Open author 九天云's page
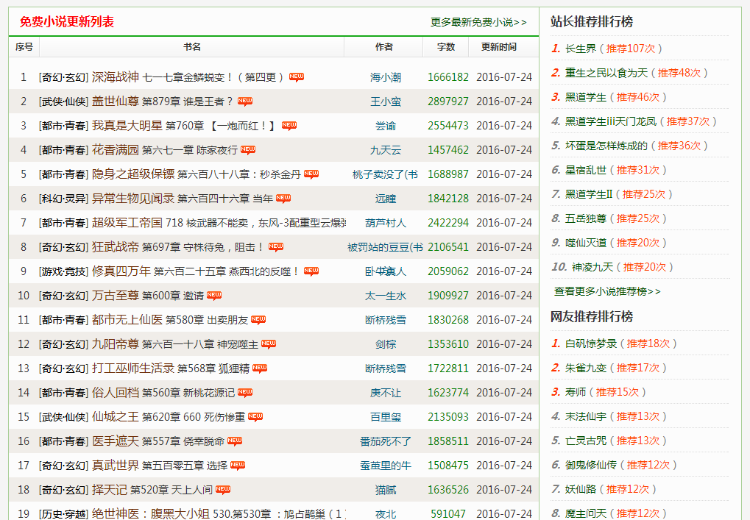Screen dimensions: 750x520 click(386, 150)
